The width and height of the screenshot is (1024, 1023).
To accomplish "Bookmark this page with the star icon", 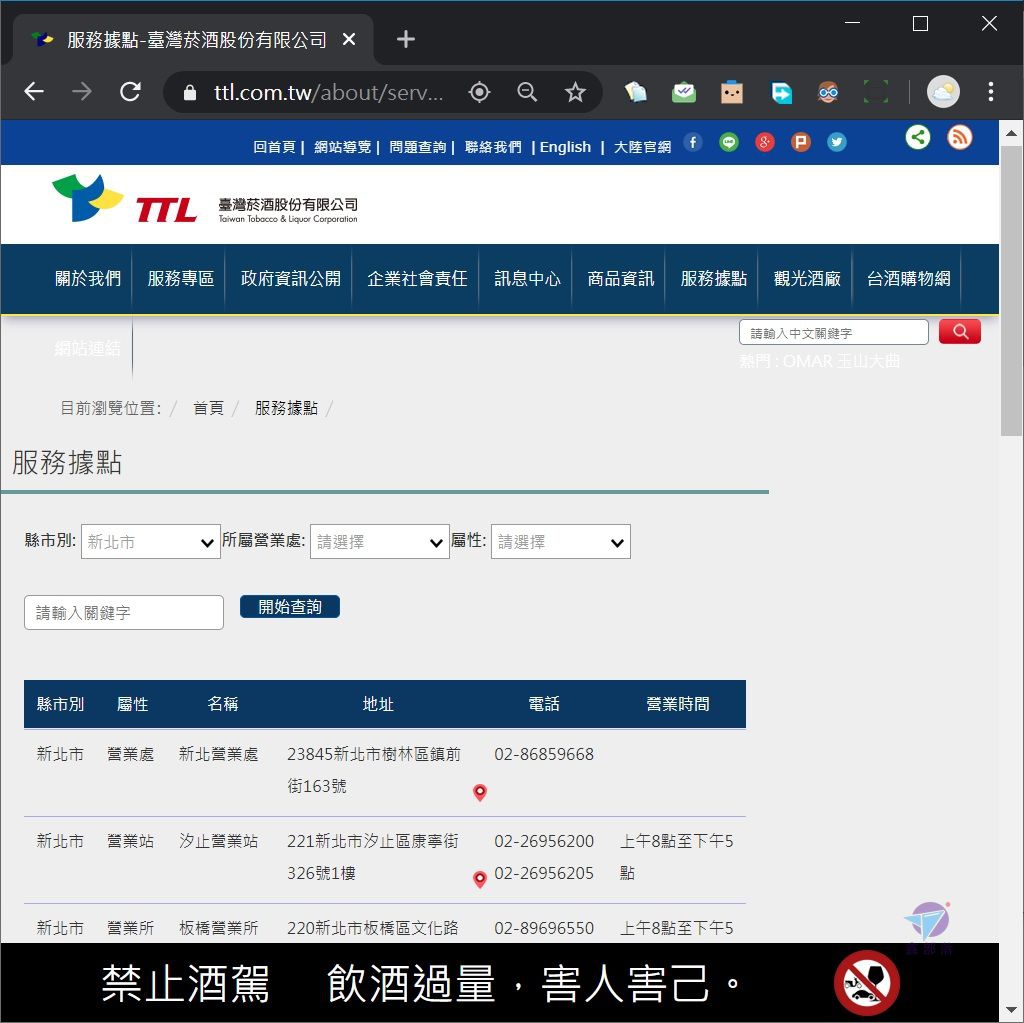I will click(x=575, y=92).
